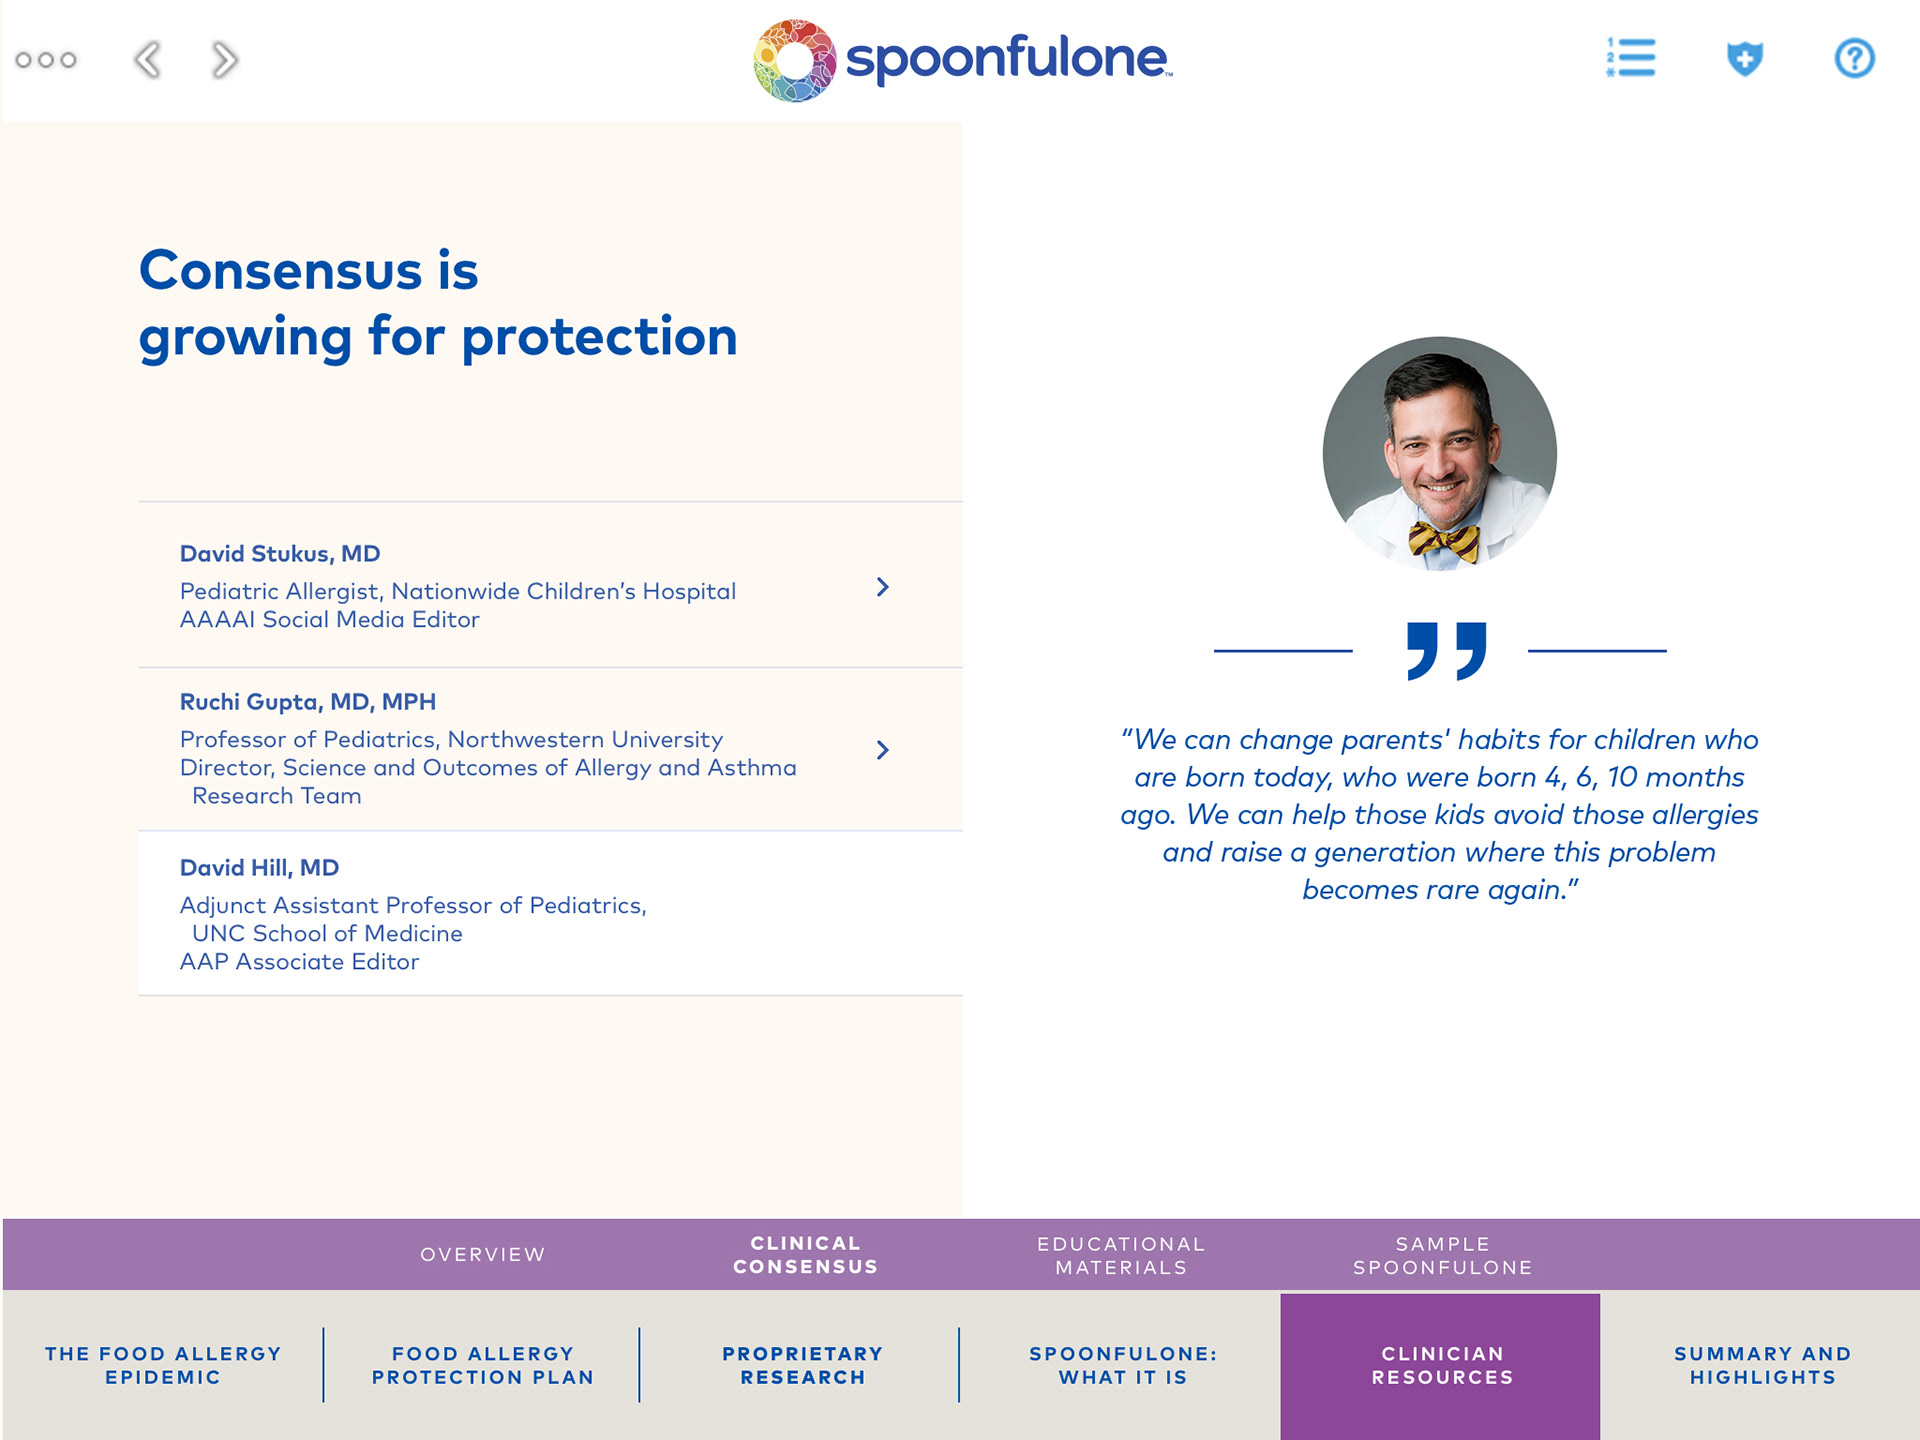Click the blue shield plus icon
The width and height of the screenshot is (1920, 1440).
1744,58
